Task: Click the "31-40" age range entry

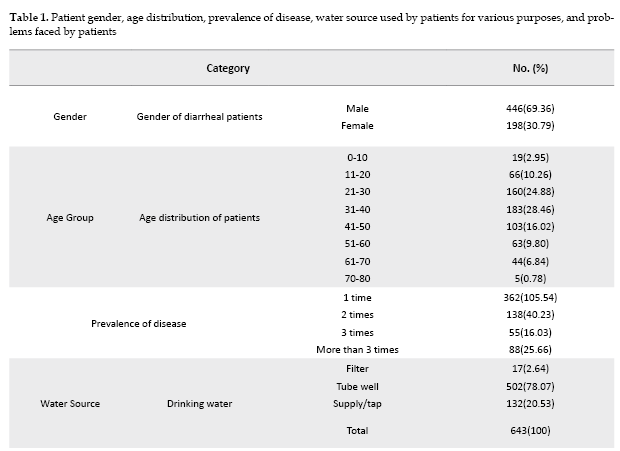Action: pyautogui.click(x=357, y=209)
